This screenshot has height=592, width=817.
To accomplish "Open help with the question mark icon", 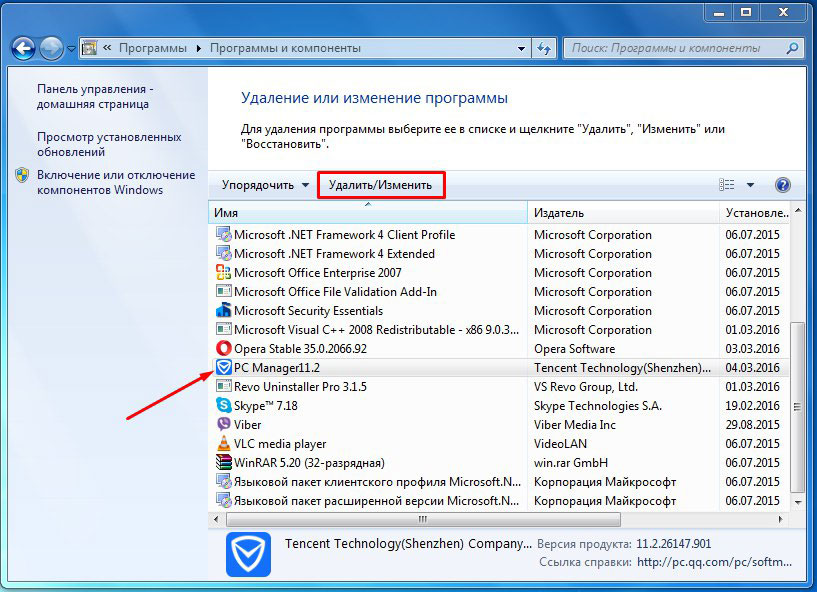I will click(782, 185).
